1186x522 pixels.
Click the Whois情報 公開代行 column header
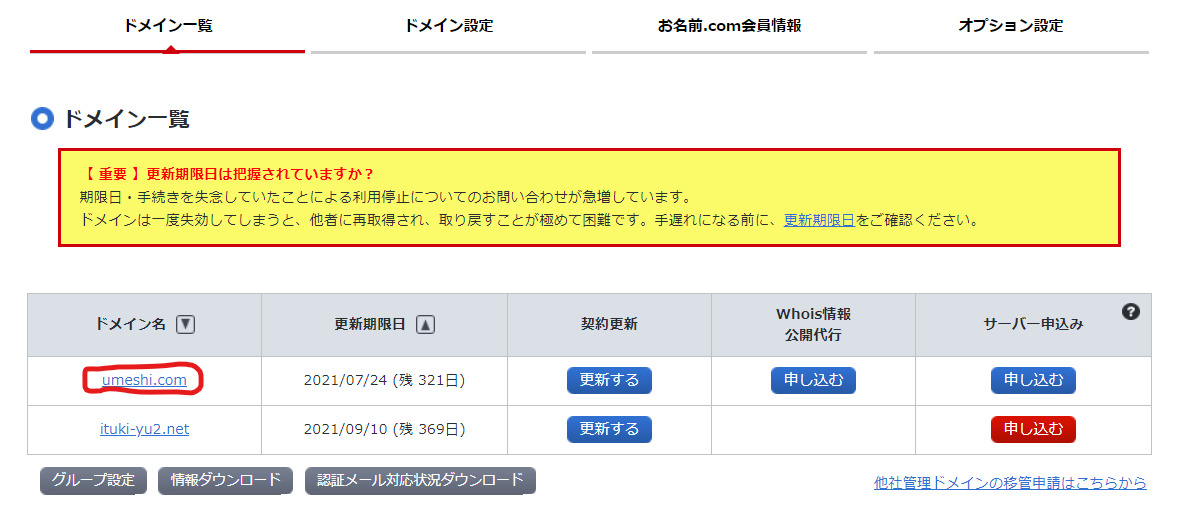pos(813,325)
